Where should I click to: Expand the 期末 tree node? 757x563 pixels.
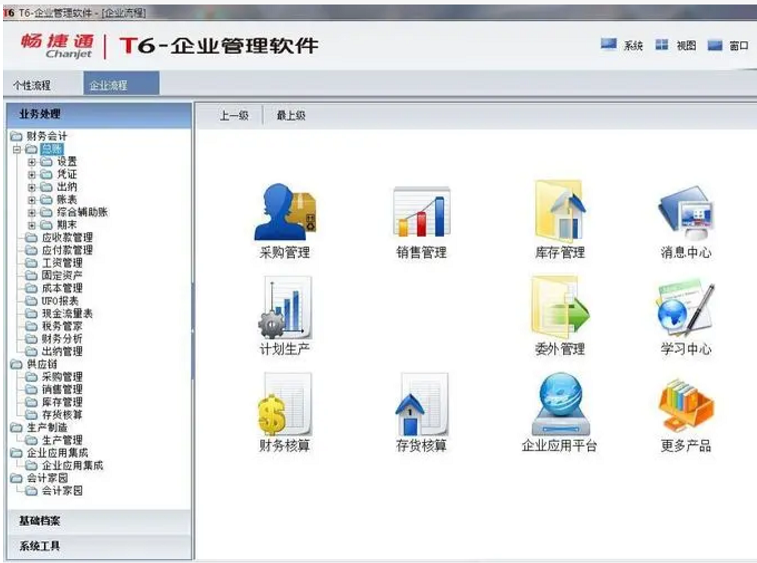[32, 225]
